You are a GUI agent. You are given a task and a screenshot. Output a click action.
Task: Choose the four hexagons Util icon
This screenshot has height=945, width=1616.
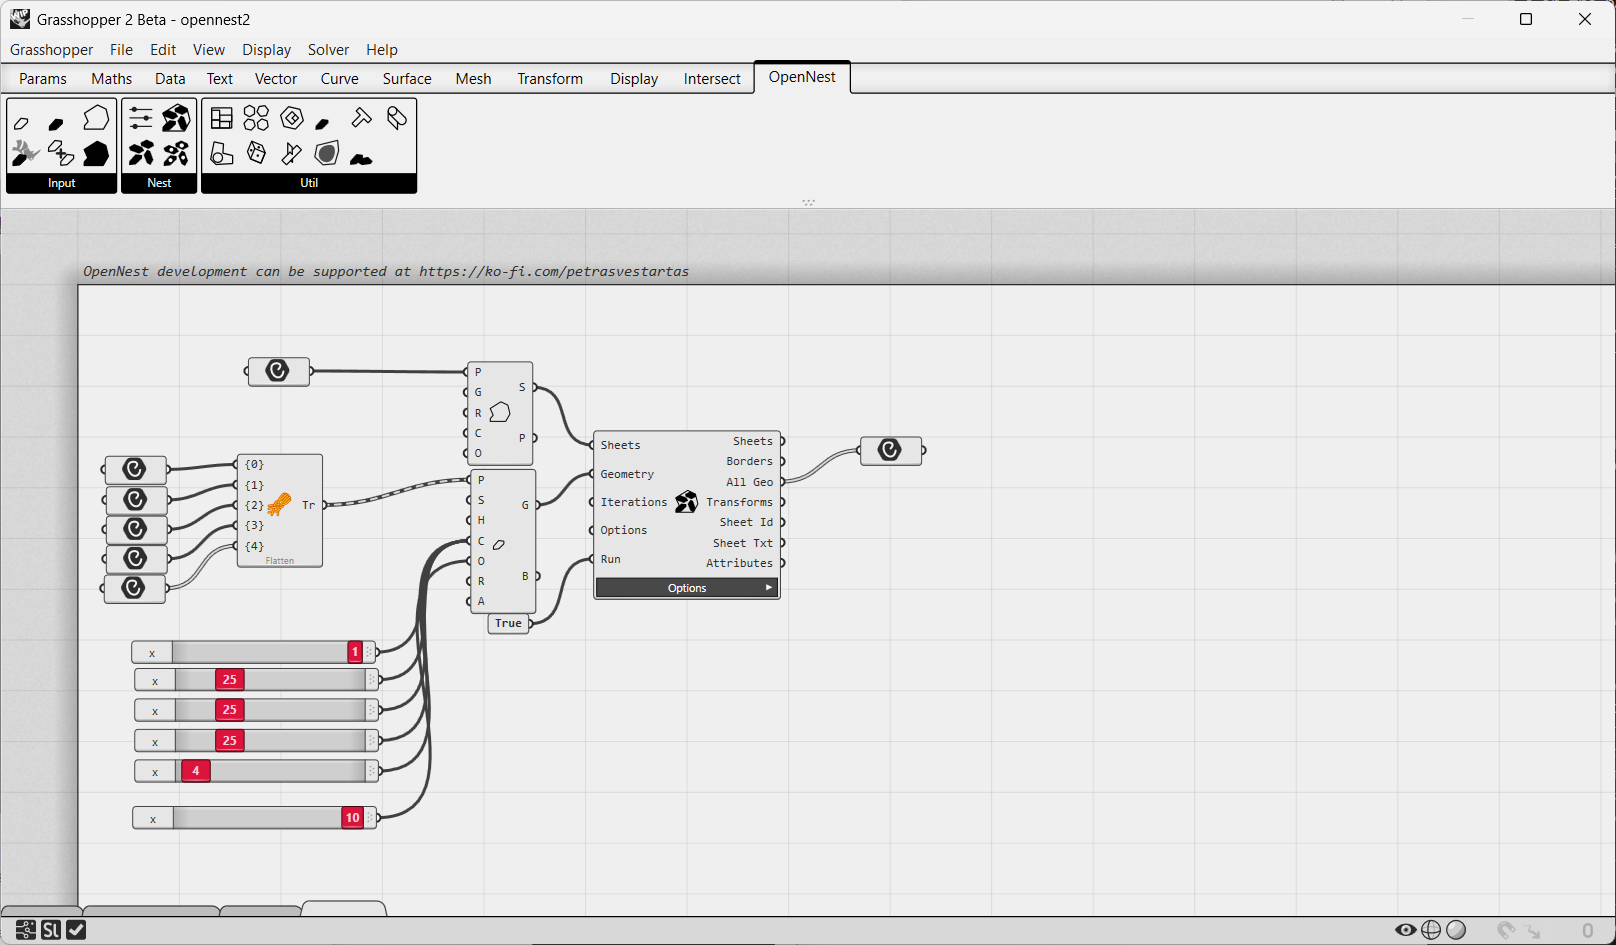click(256, 118)
